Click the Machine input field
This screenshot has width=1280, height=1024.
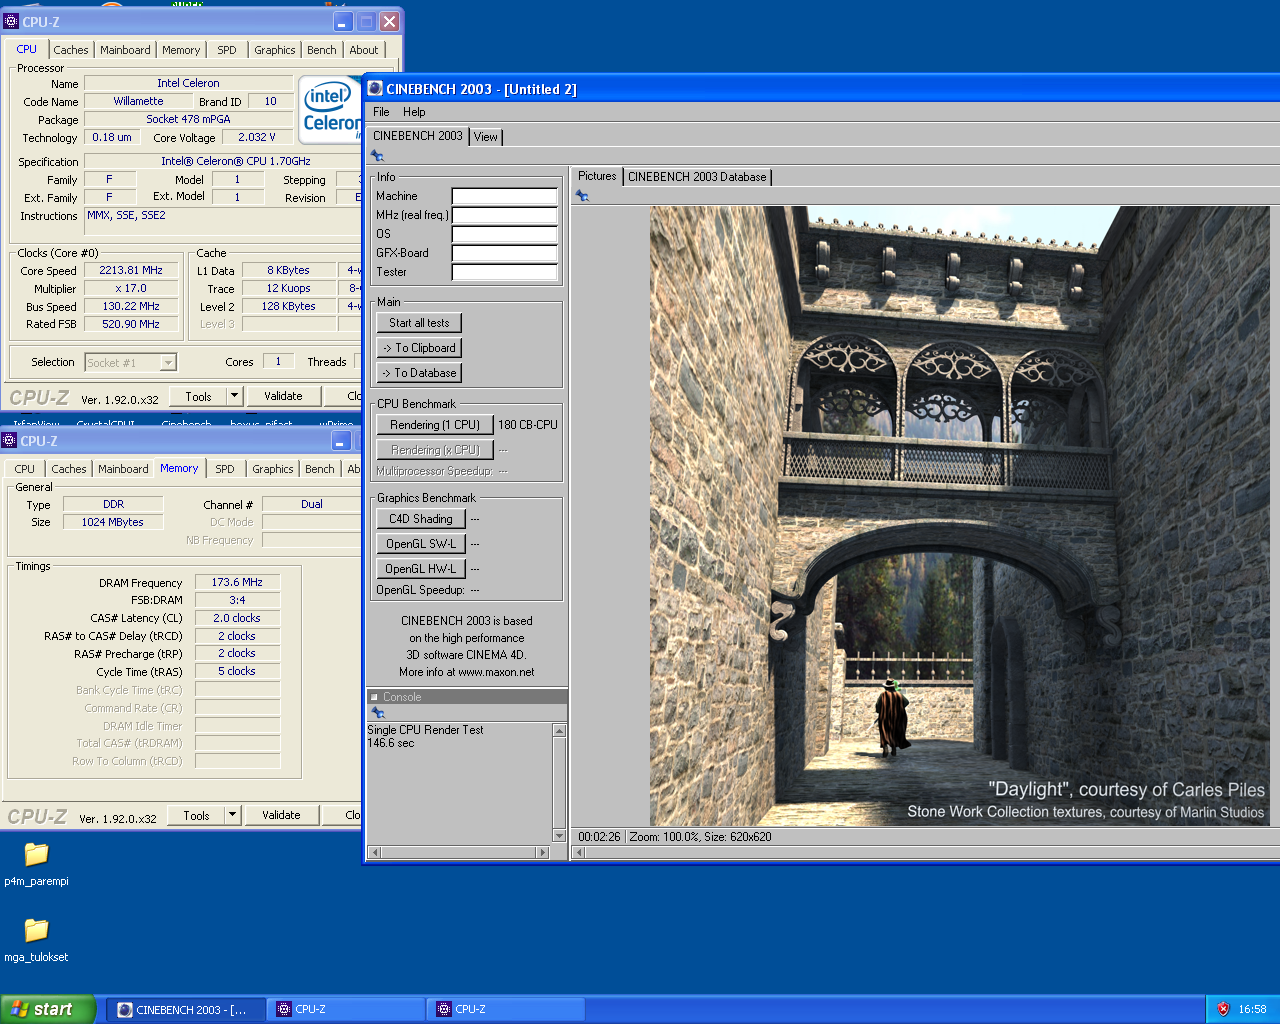(505, 196)
